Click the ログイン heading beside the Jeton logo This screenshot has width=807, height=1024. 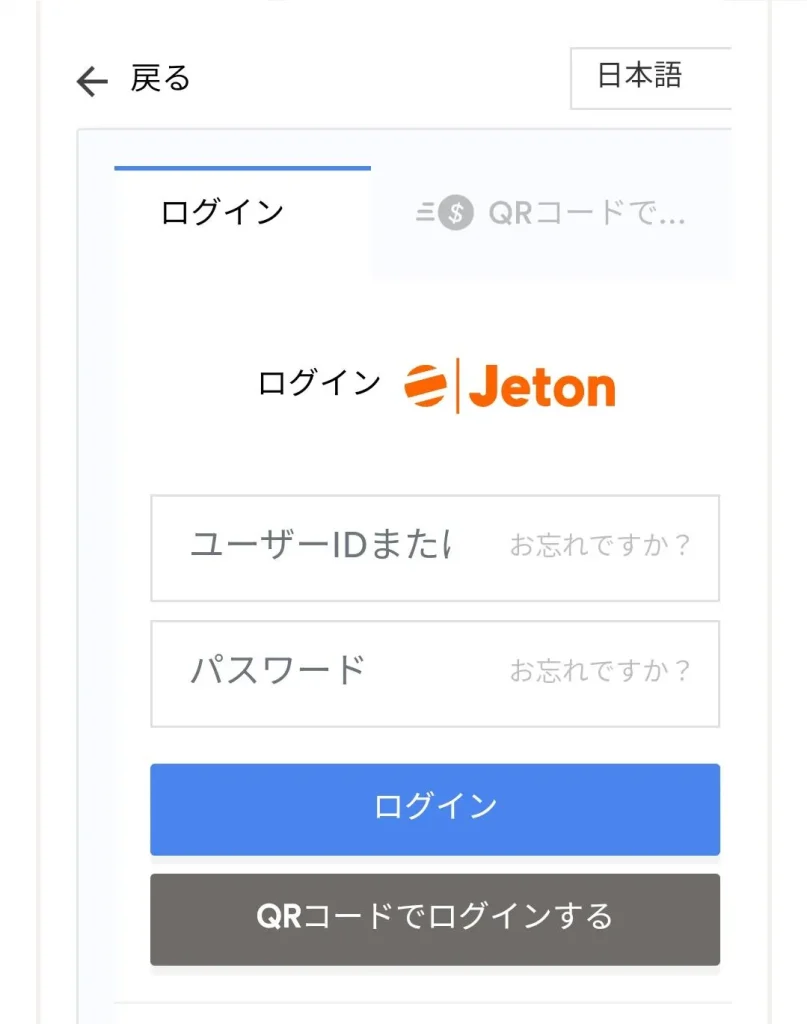click(x=319, y=383)
